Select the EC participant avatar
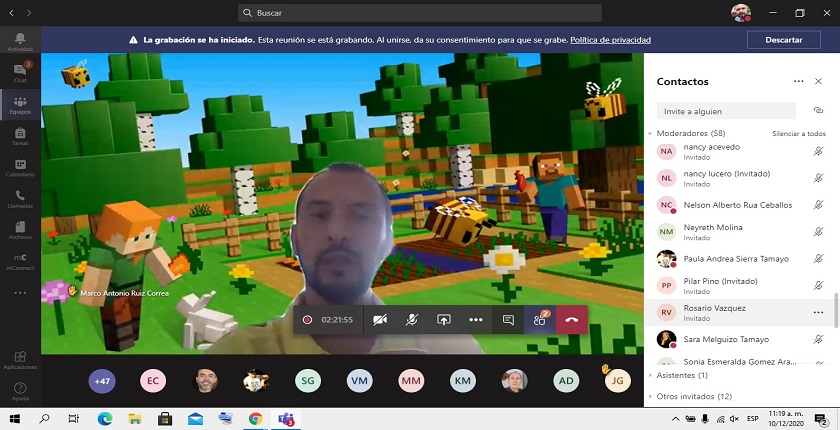Screen dimensions: 840x430 click(x=153, y=381)
